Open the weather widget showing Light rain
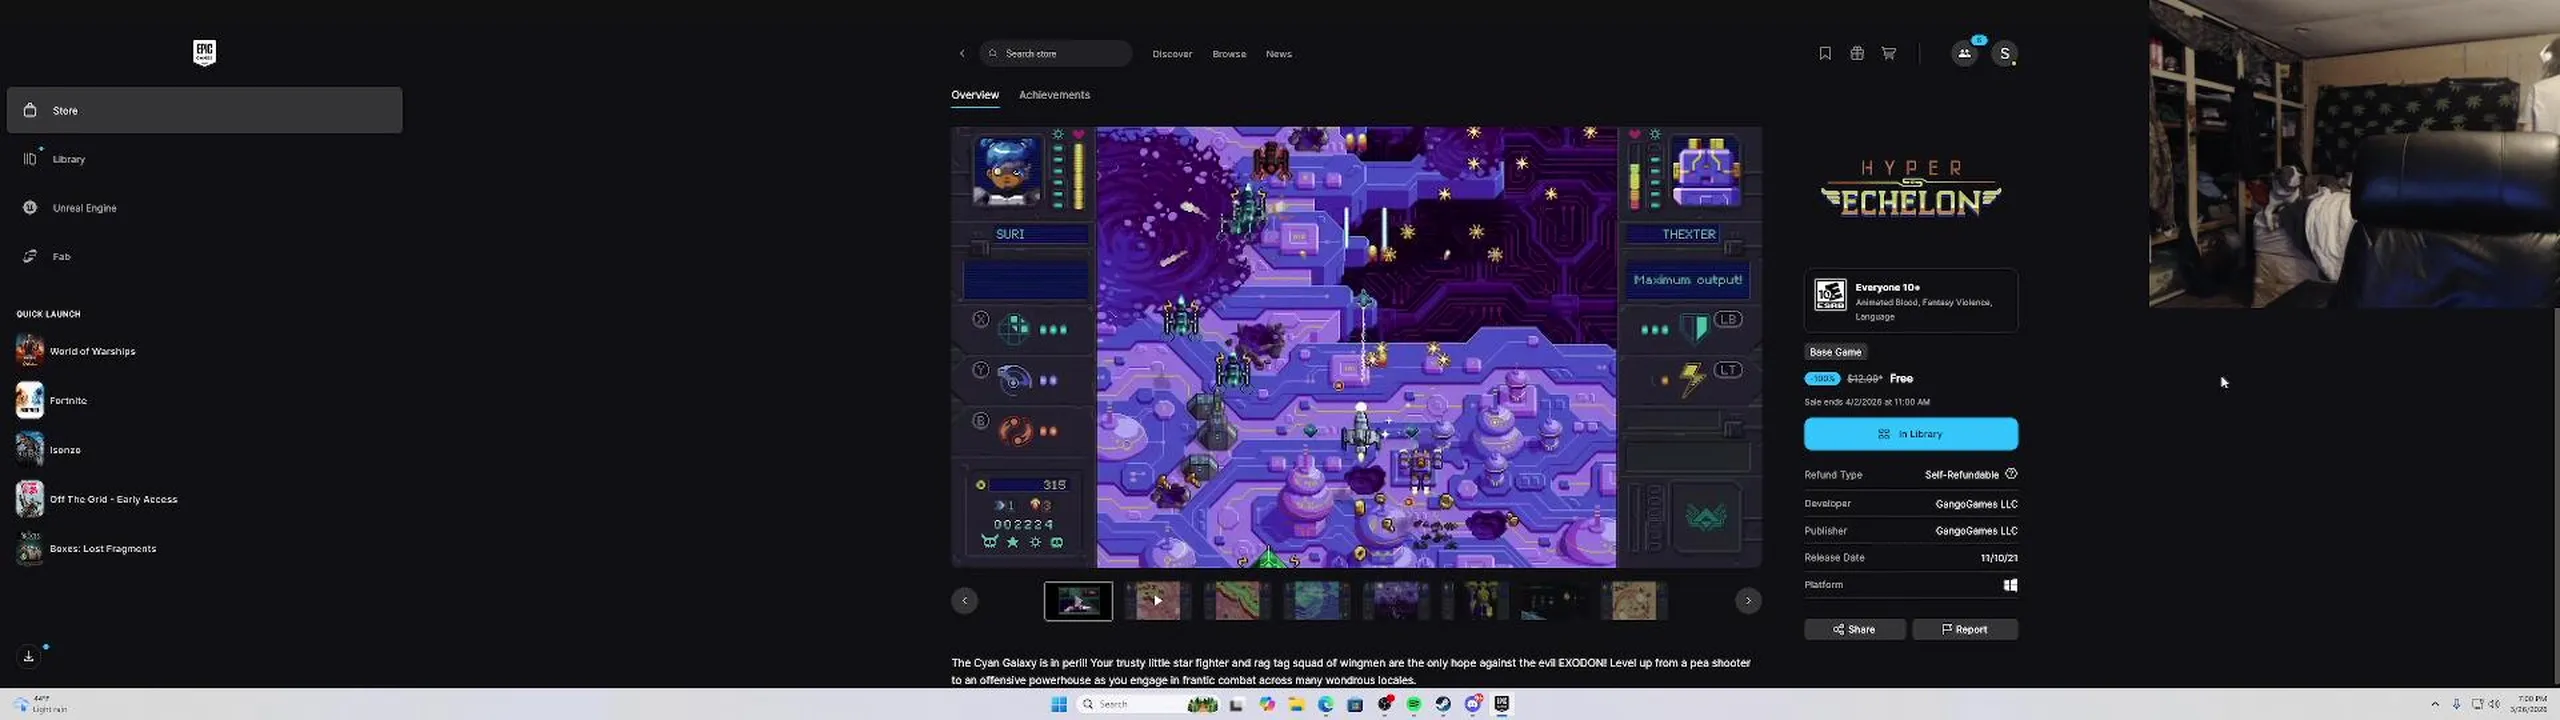This screenshot has height=720, width=2560. pyautogui.click(x=40, y=704)
